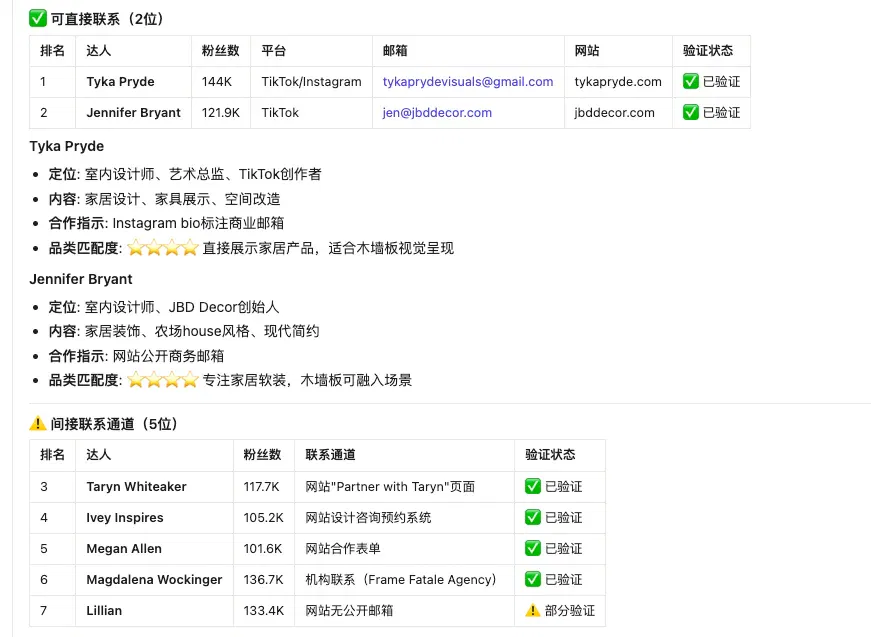Click warning icon beside 间接联系通道 heading

click(38, 424)
